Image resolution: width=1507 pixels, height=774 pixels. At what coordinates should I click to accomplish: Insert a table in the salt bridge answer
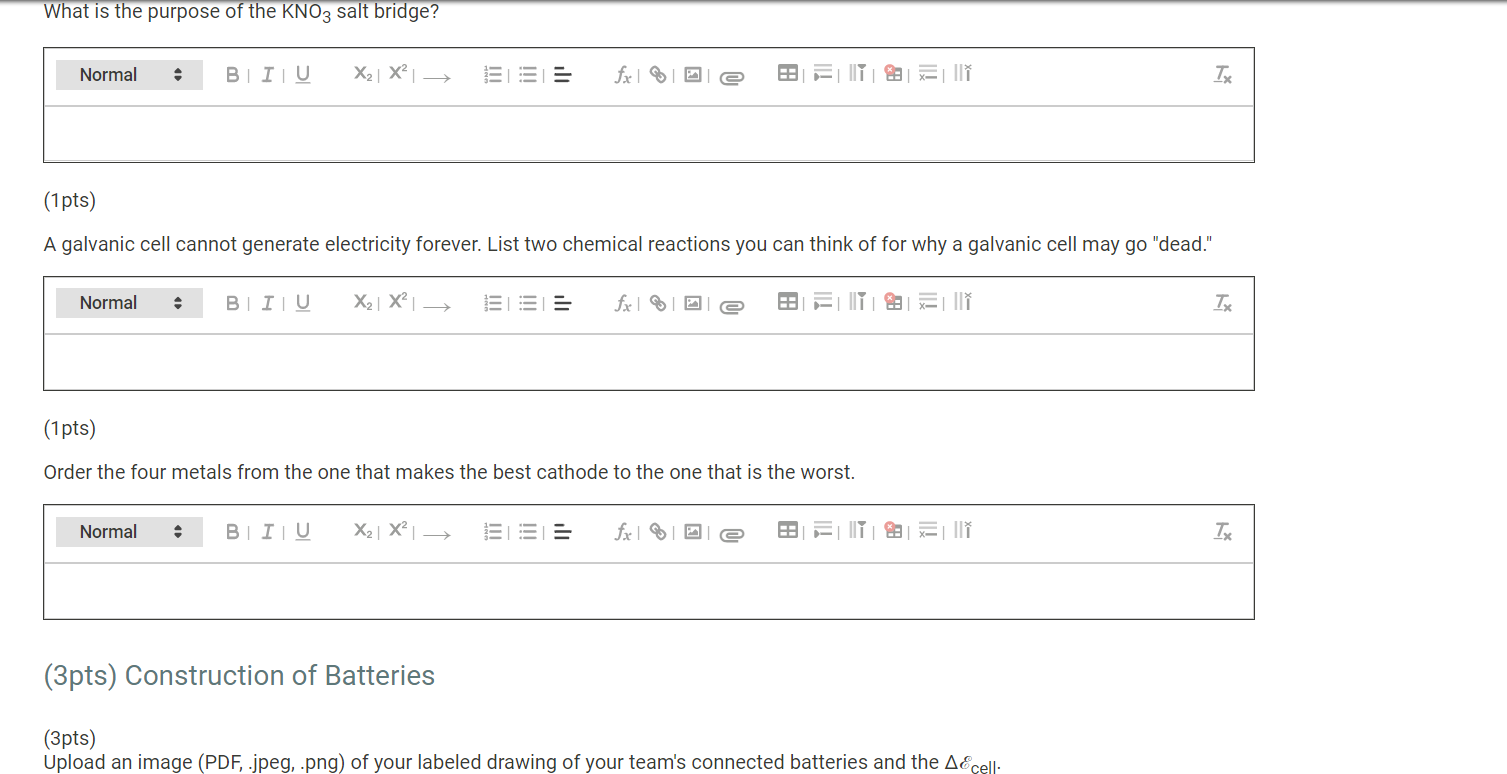(x=788, y=74)
